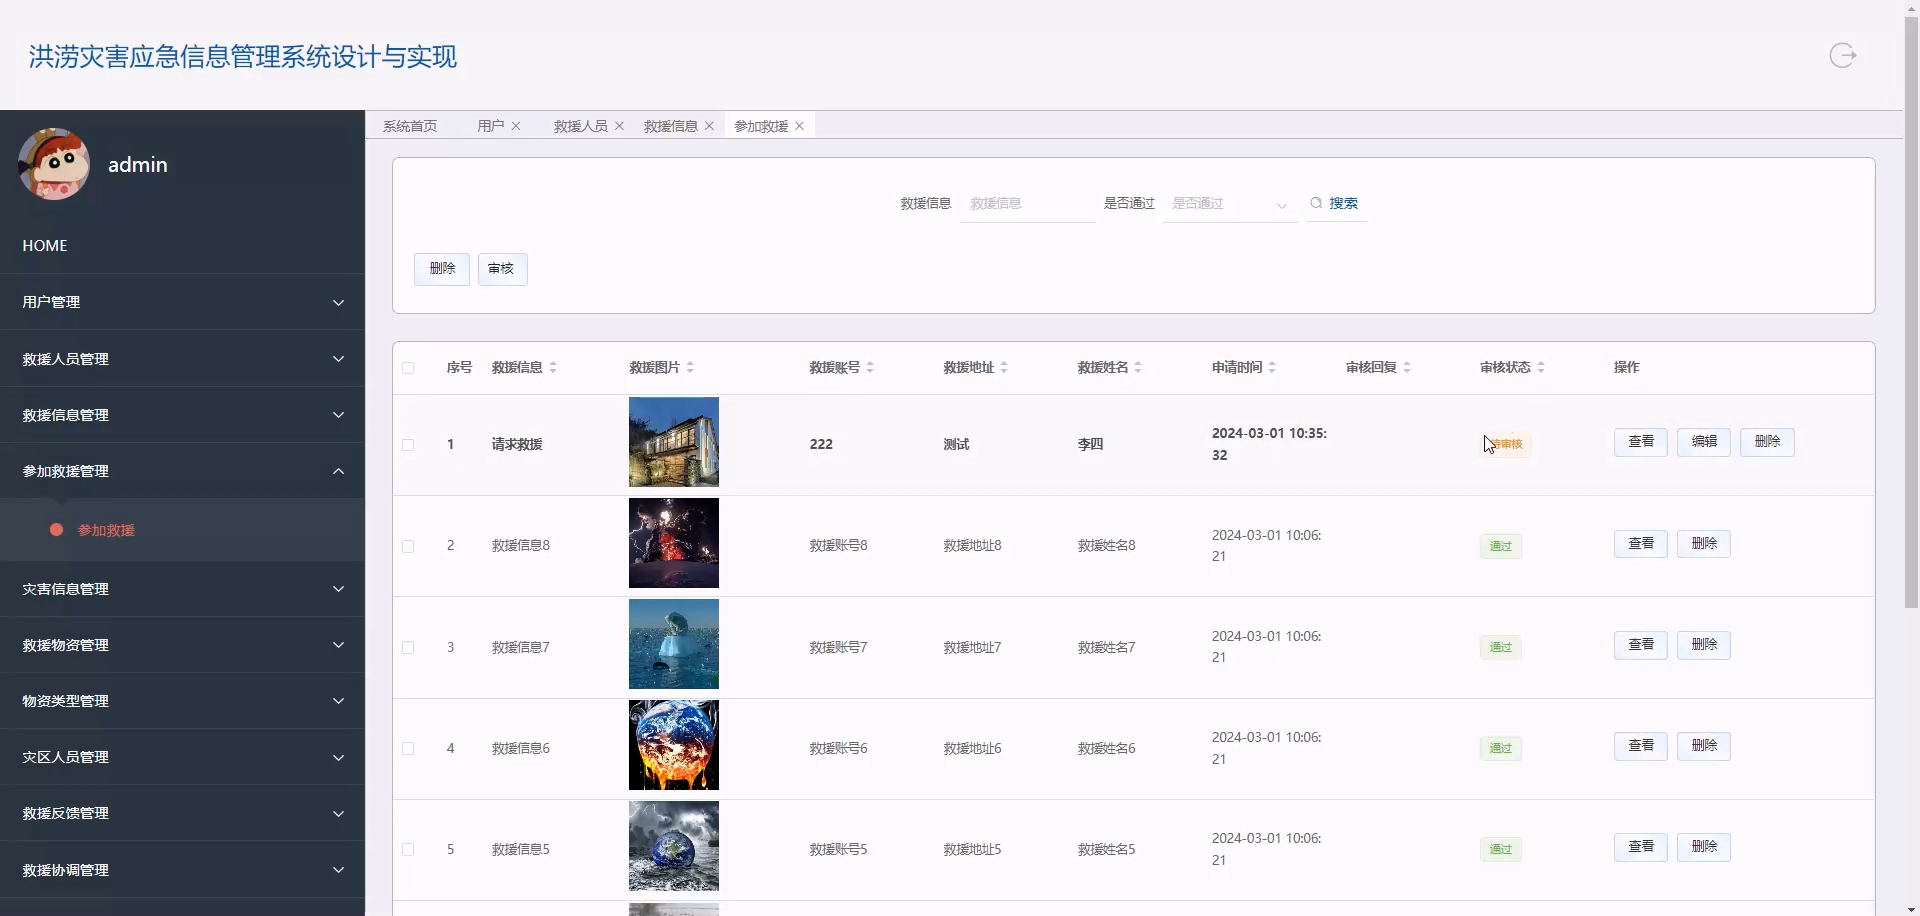Click the admin avatar picture
1920x916 pixels.
click(54, 164)
